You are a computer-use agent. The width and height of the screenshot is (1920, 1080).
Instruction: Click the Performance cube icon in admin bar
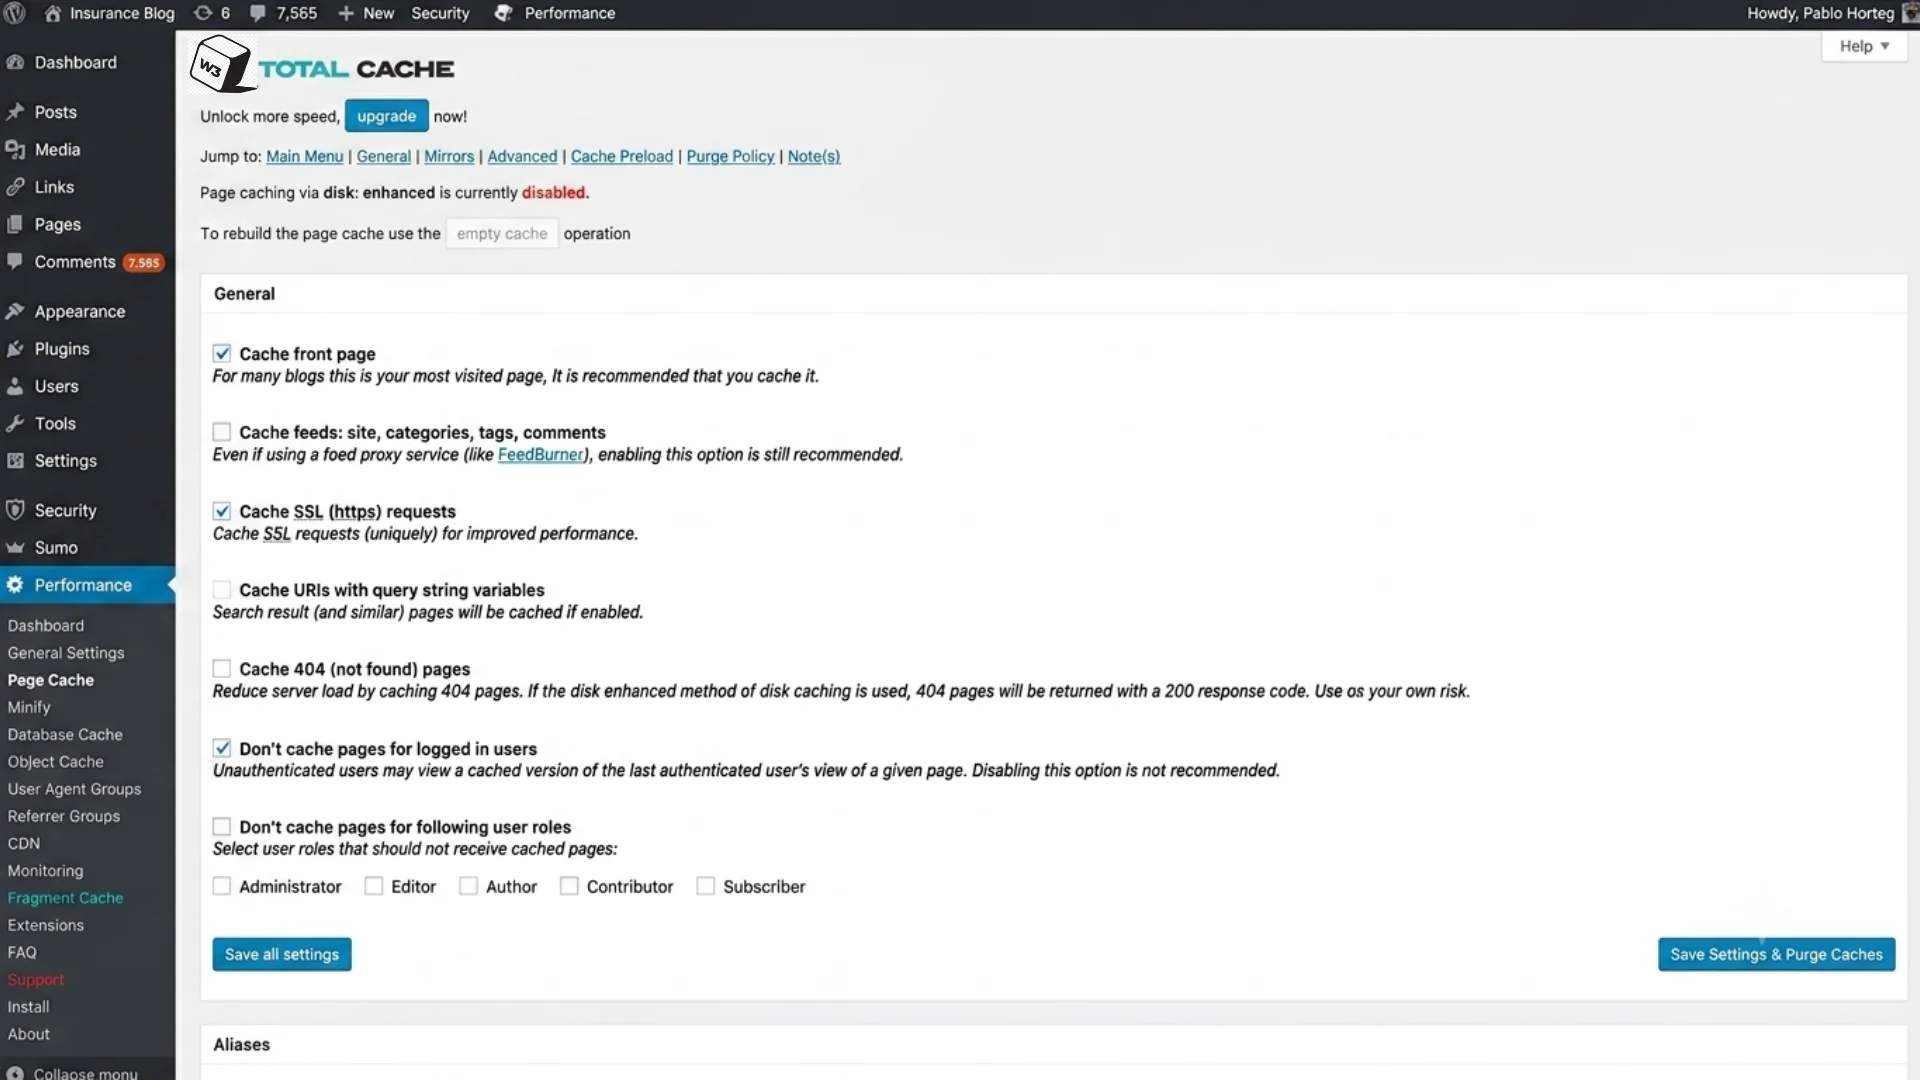[504, 13]
